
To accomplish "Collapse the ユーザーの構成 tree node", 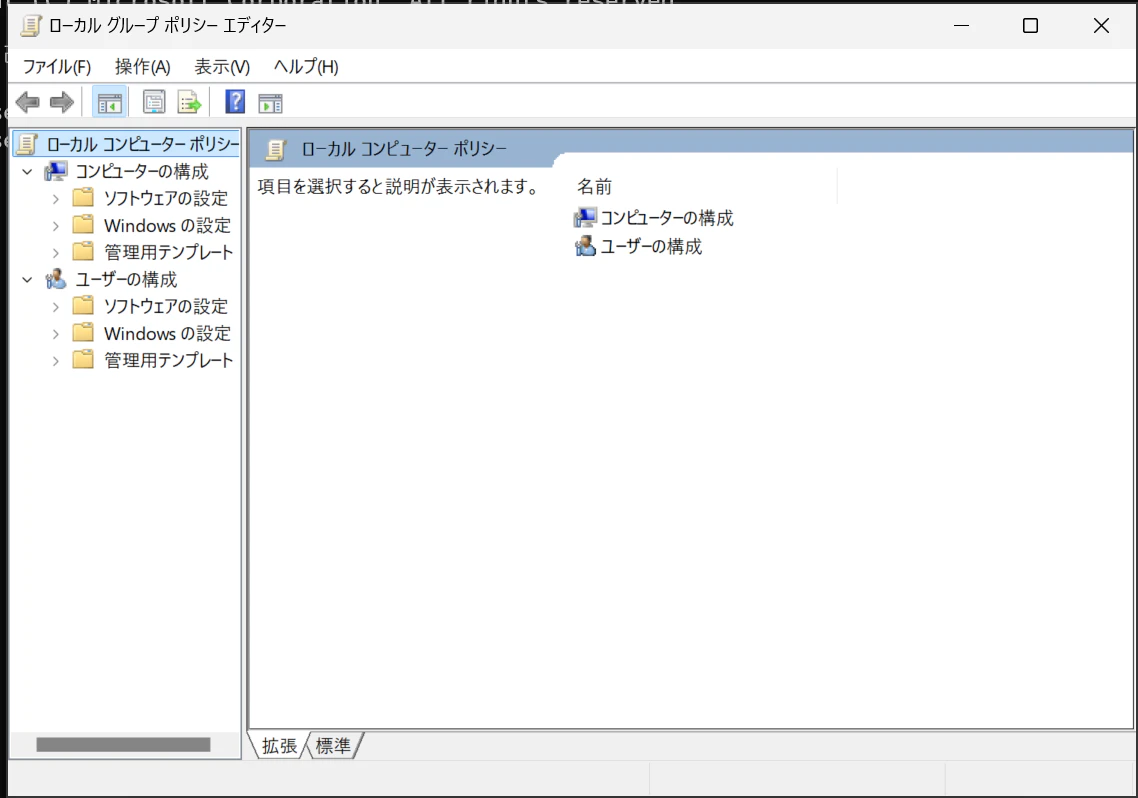I will coord(28,279).
